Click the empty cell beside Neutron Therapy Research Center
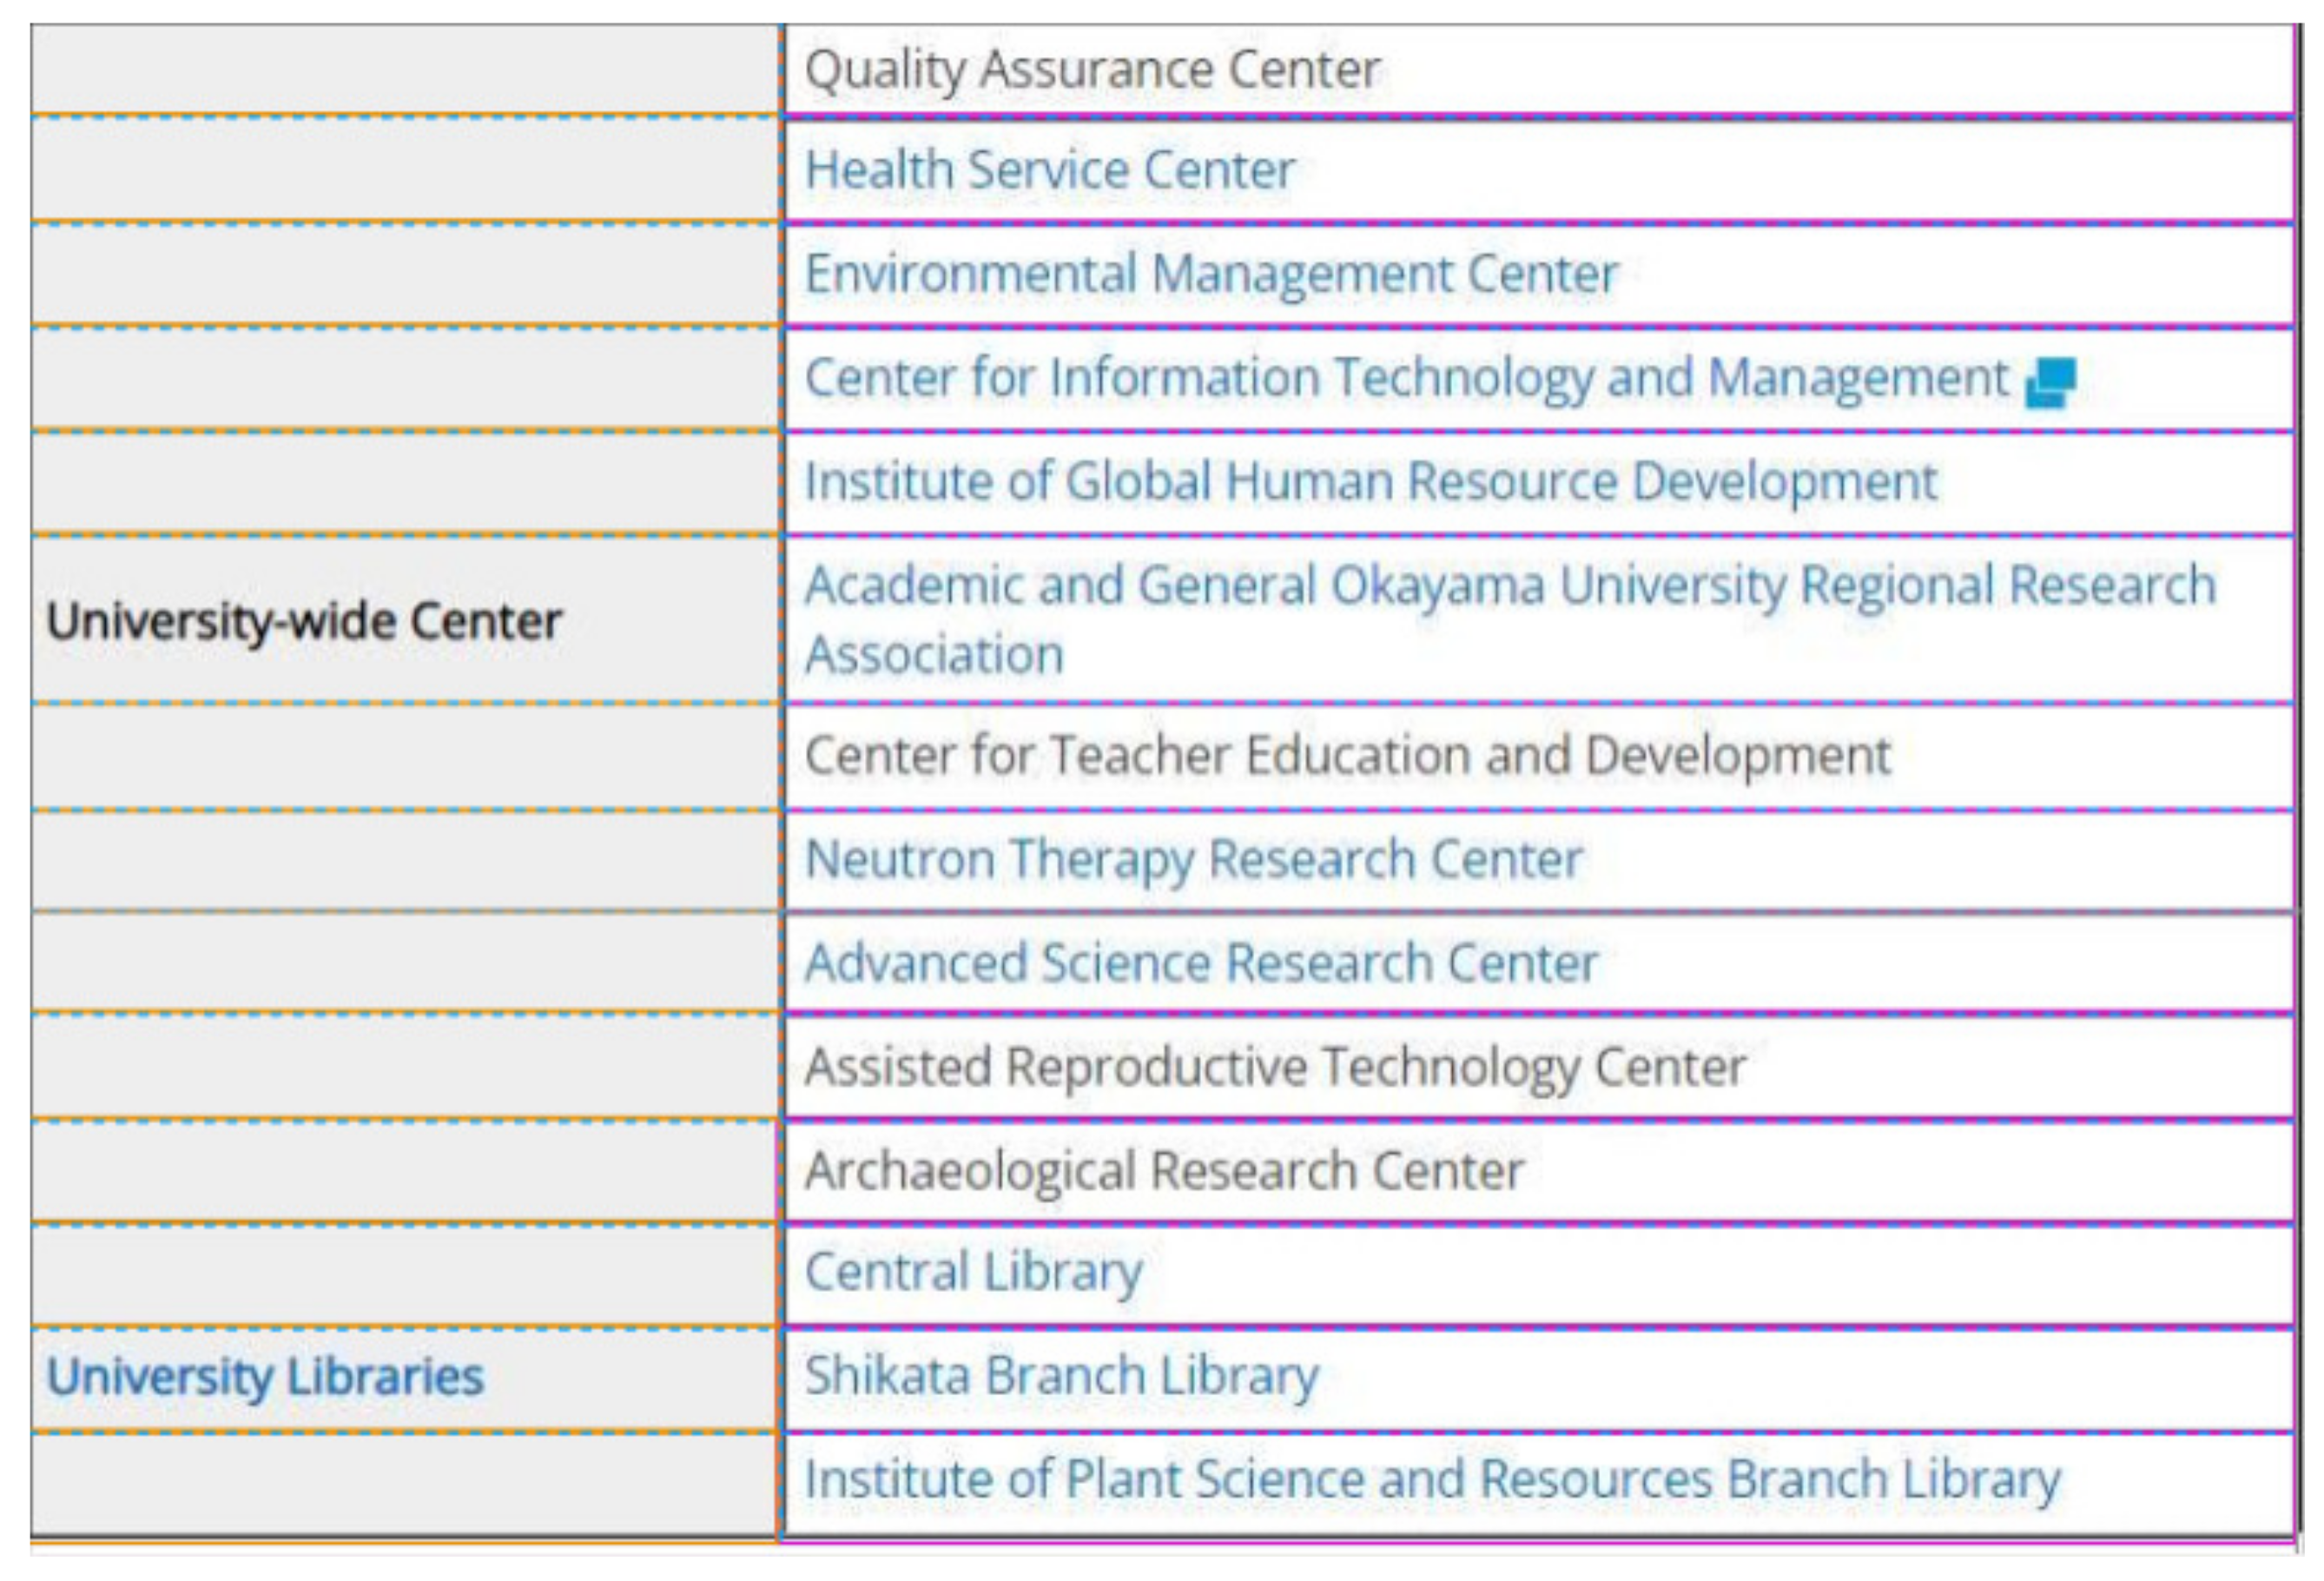This screenshot has width=2324, height=1581. tap(404, 860)
